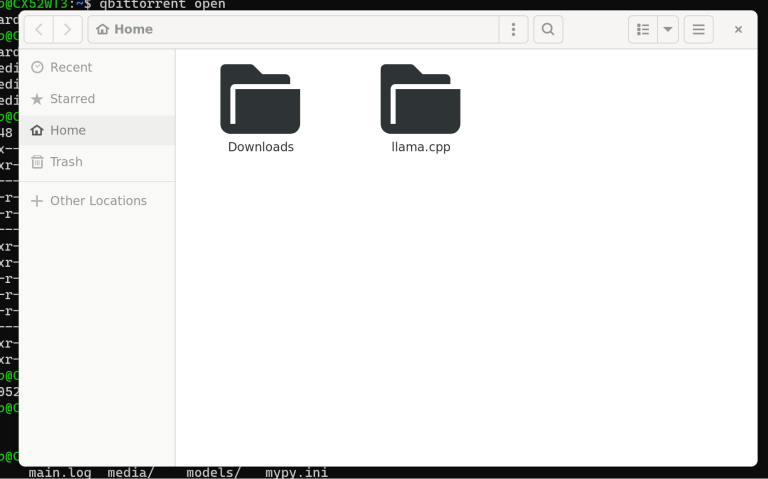Click the house icon in path bar

102,29
